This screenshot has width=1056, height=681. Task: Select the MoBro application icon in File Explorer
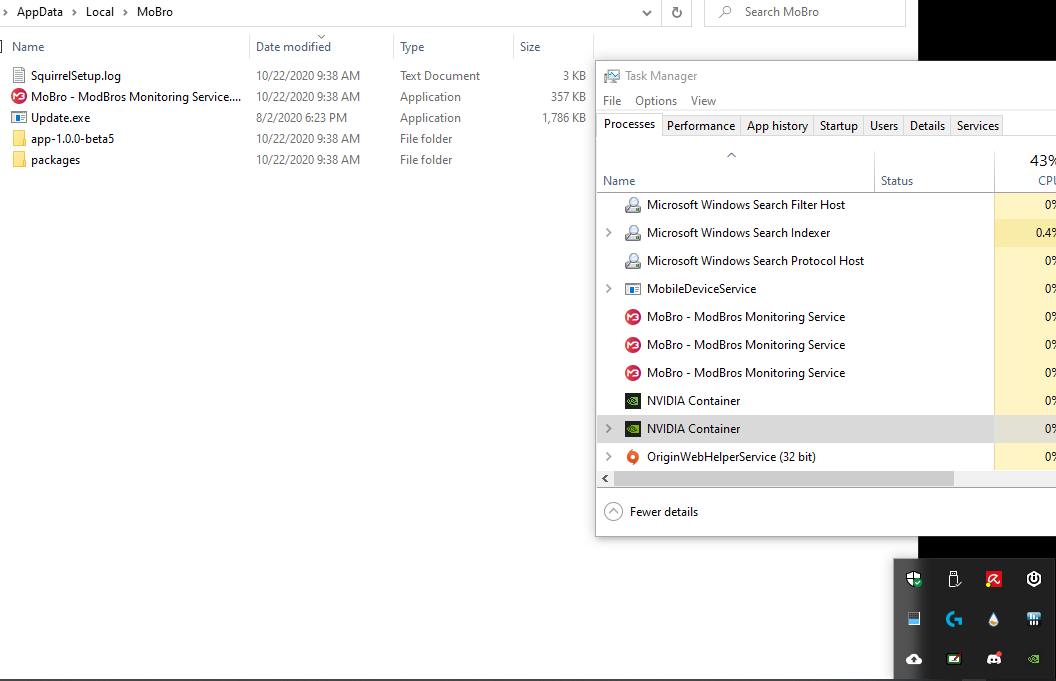click(x=19, y=96)
